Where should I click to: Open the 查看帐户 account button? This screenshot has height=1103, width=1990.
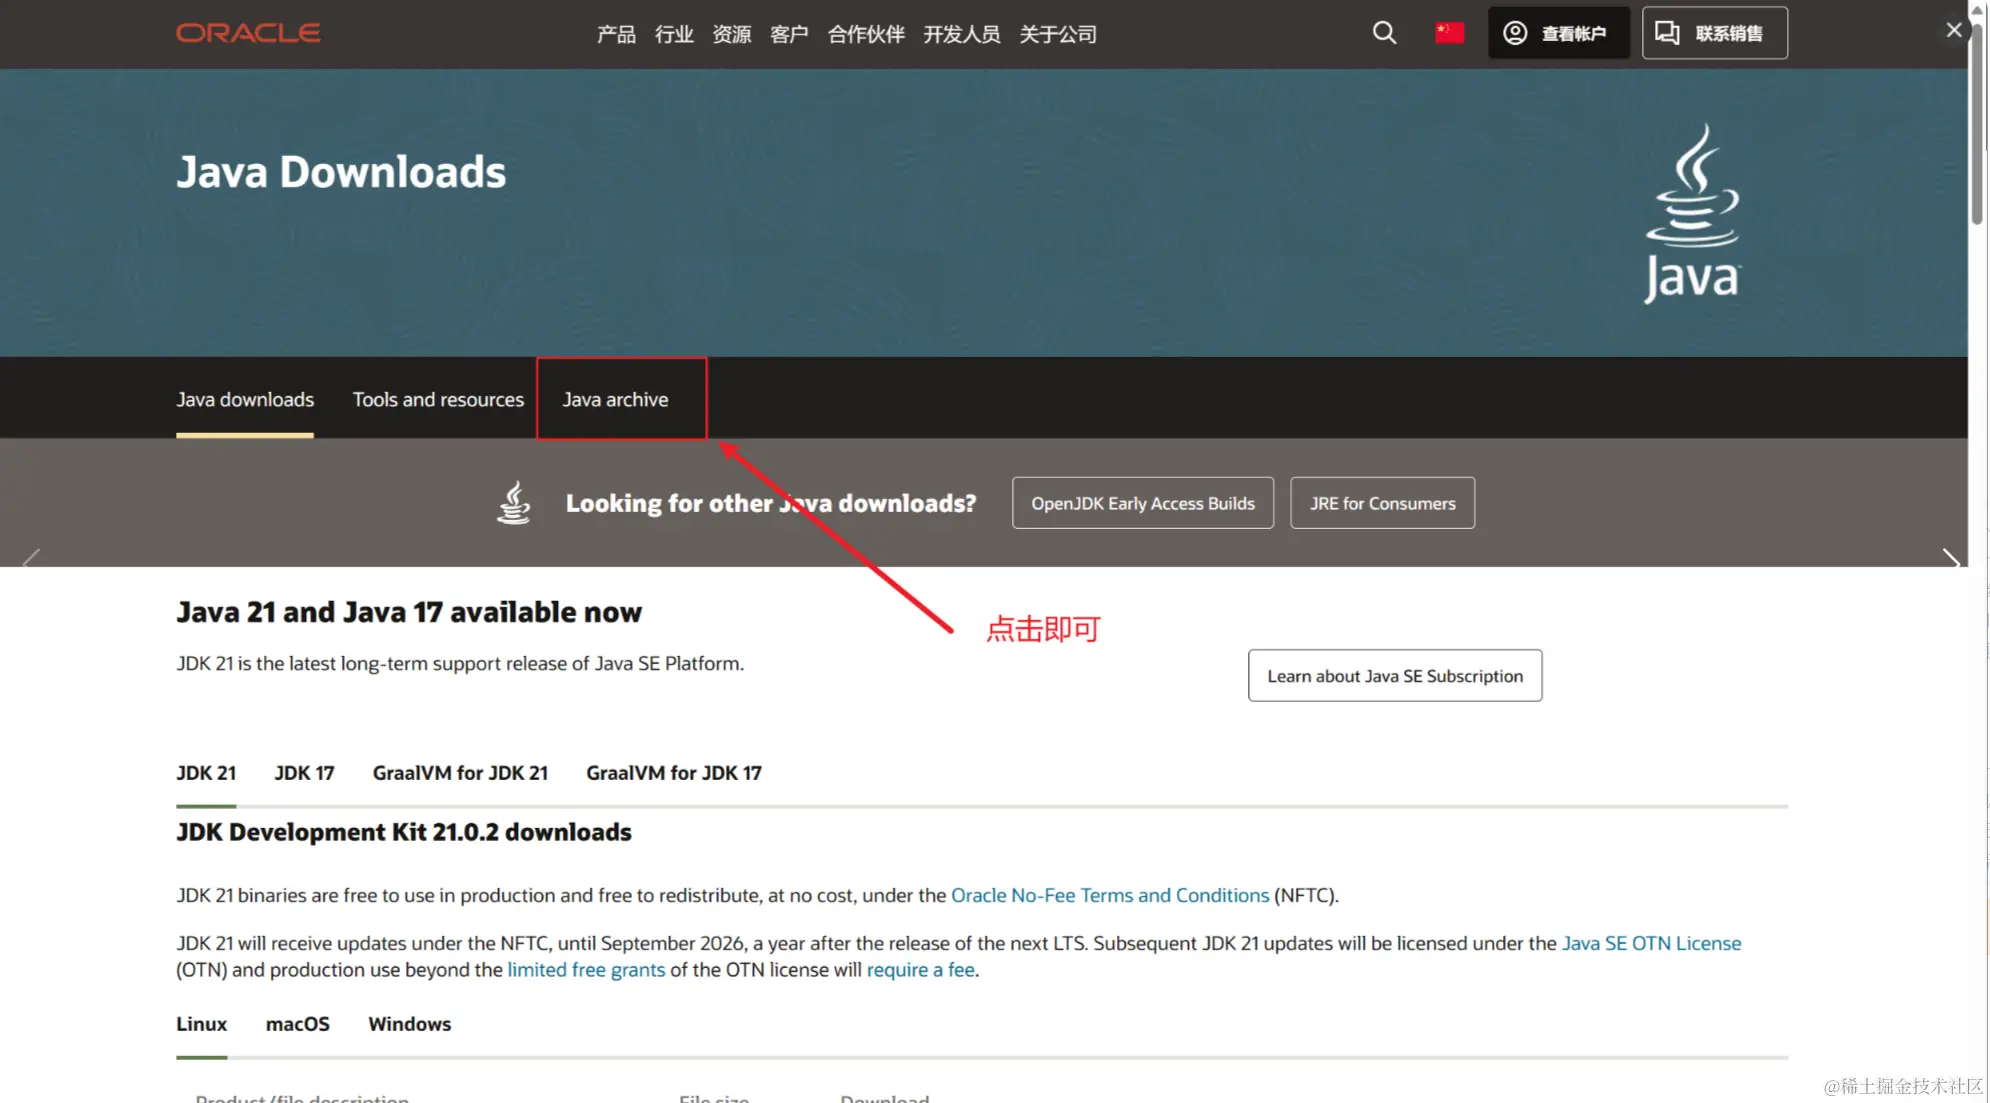click(x=1558, y=33)
